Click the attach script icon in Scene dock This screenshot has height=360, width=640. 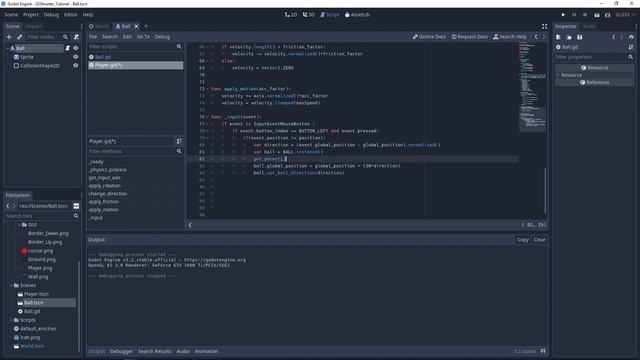pos(76,37)
